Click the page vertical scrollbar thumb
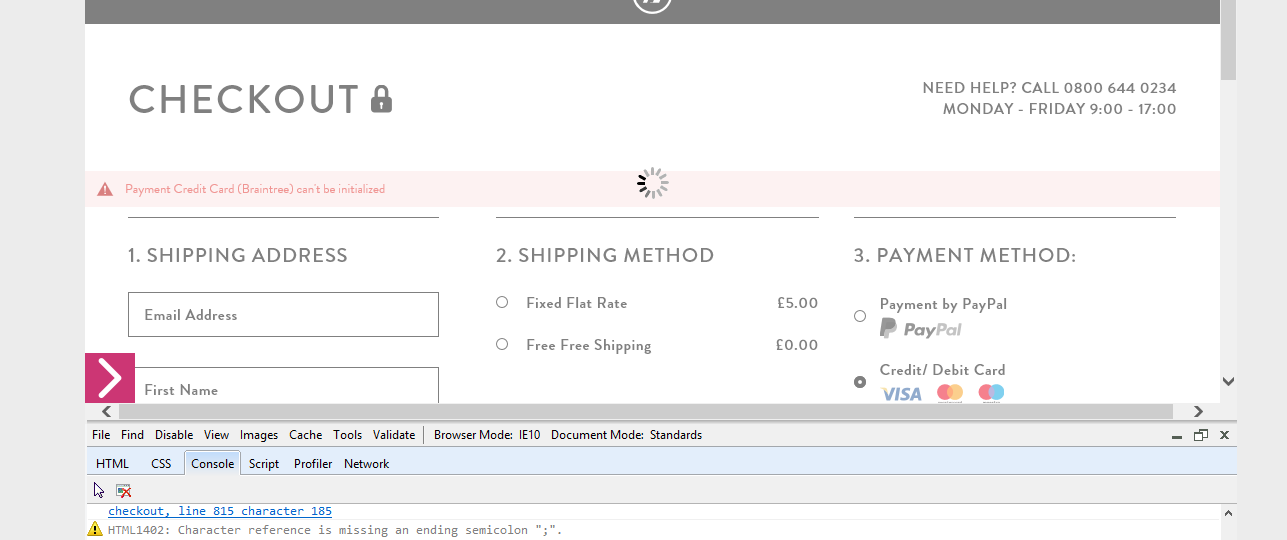Viewport: 1287px width, 540px height. [1228, 40]
